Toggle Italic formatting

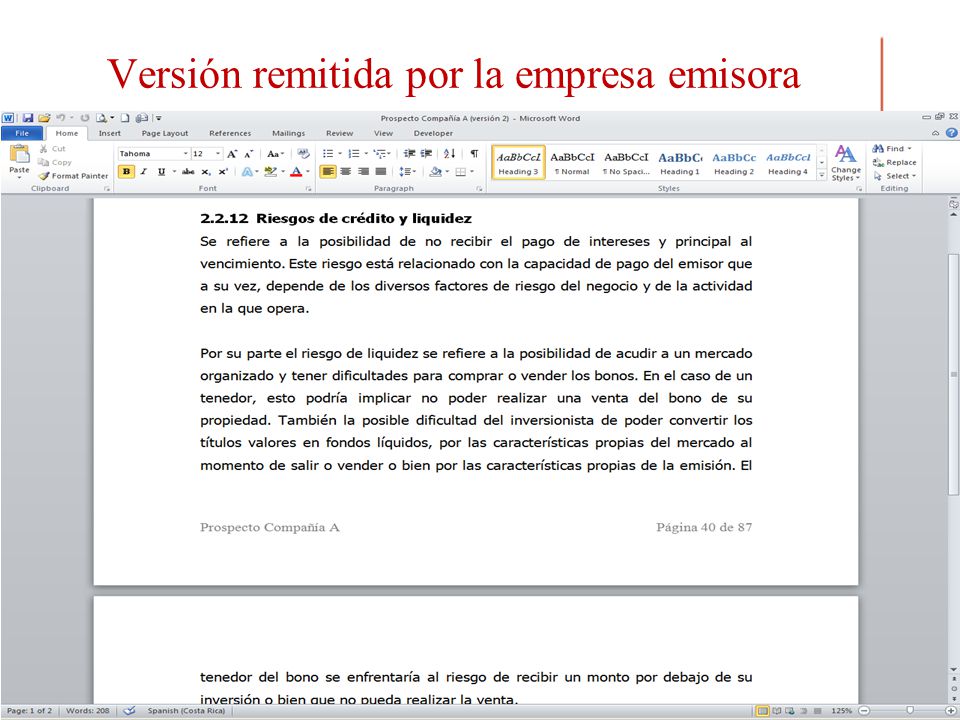click(143, 171)
